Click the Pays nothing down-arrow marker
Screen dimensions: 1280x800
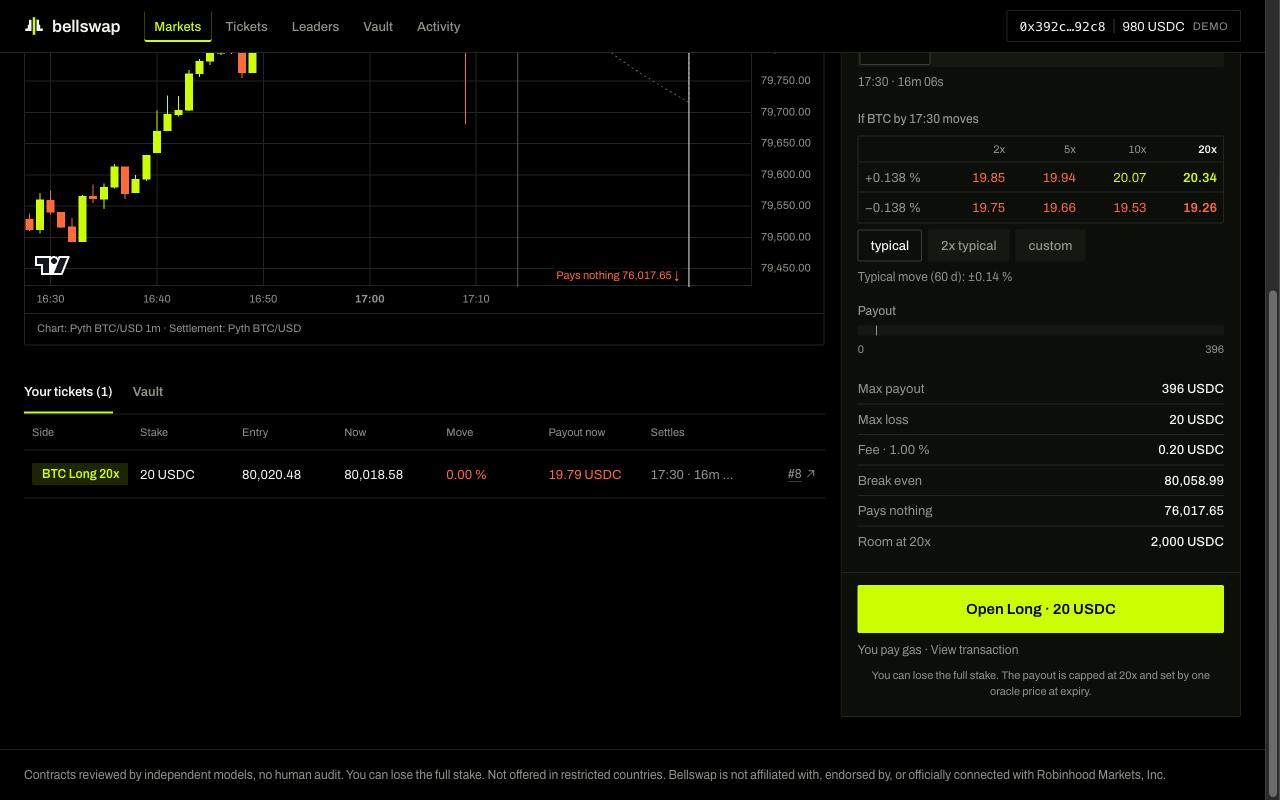[676, 275]
